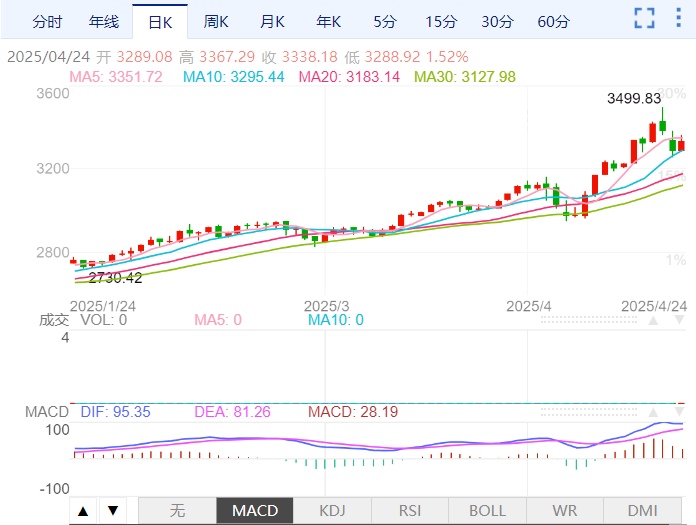Click the down triangle beside indicator tabs
The image size is (696, 525).
pyautogui.click(x=113, y=511)
